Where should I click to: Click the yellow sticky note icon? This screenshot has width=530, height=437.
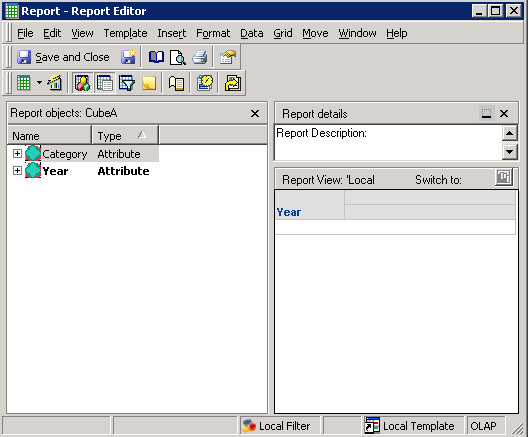click(149, 83)
